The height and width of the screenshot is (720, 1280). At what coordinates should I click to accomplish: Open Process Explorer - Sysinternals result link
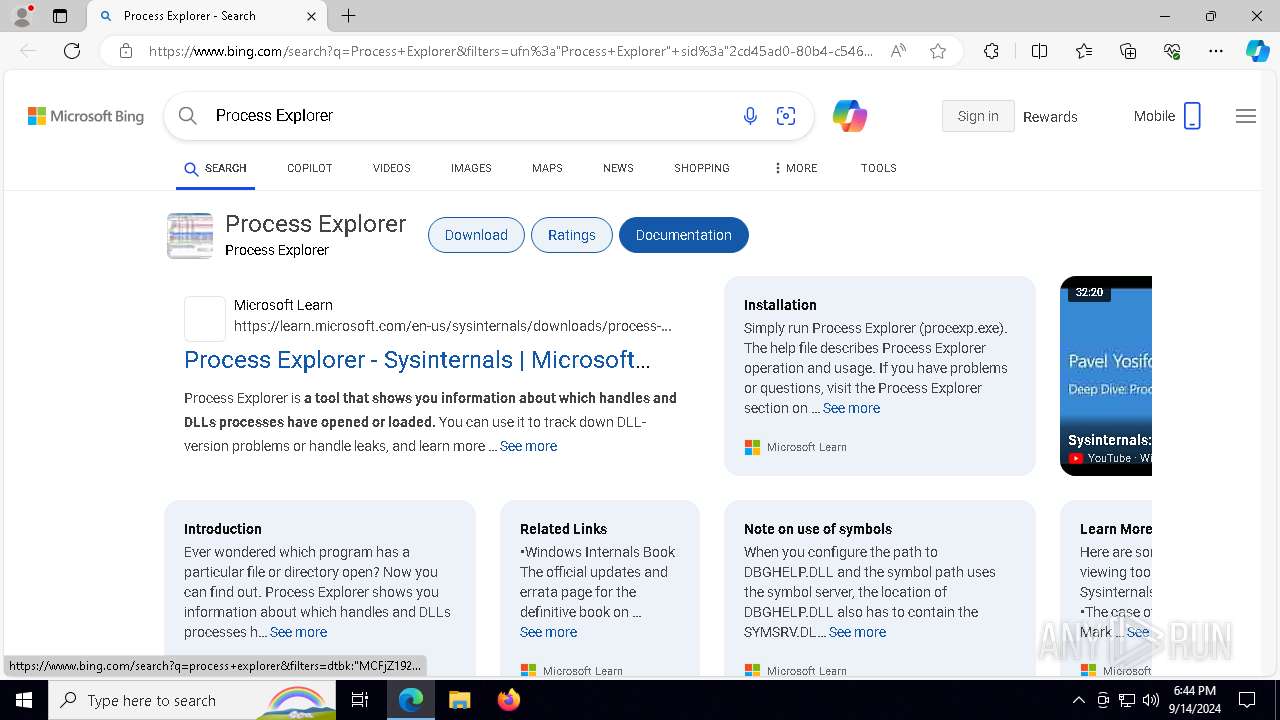[x=417, y=359]
